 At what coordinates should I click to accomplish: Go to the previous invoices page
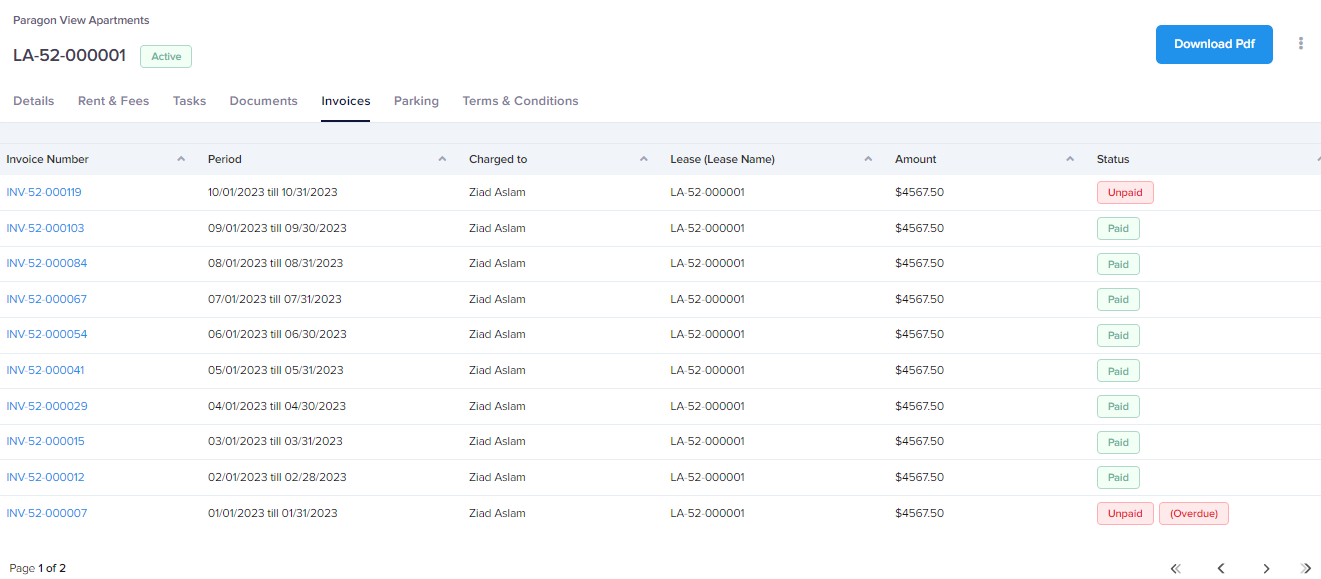[1221, 568]
